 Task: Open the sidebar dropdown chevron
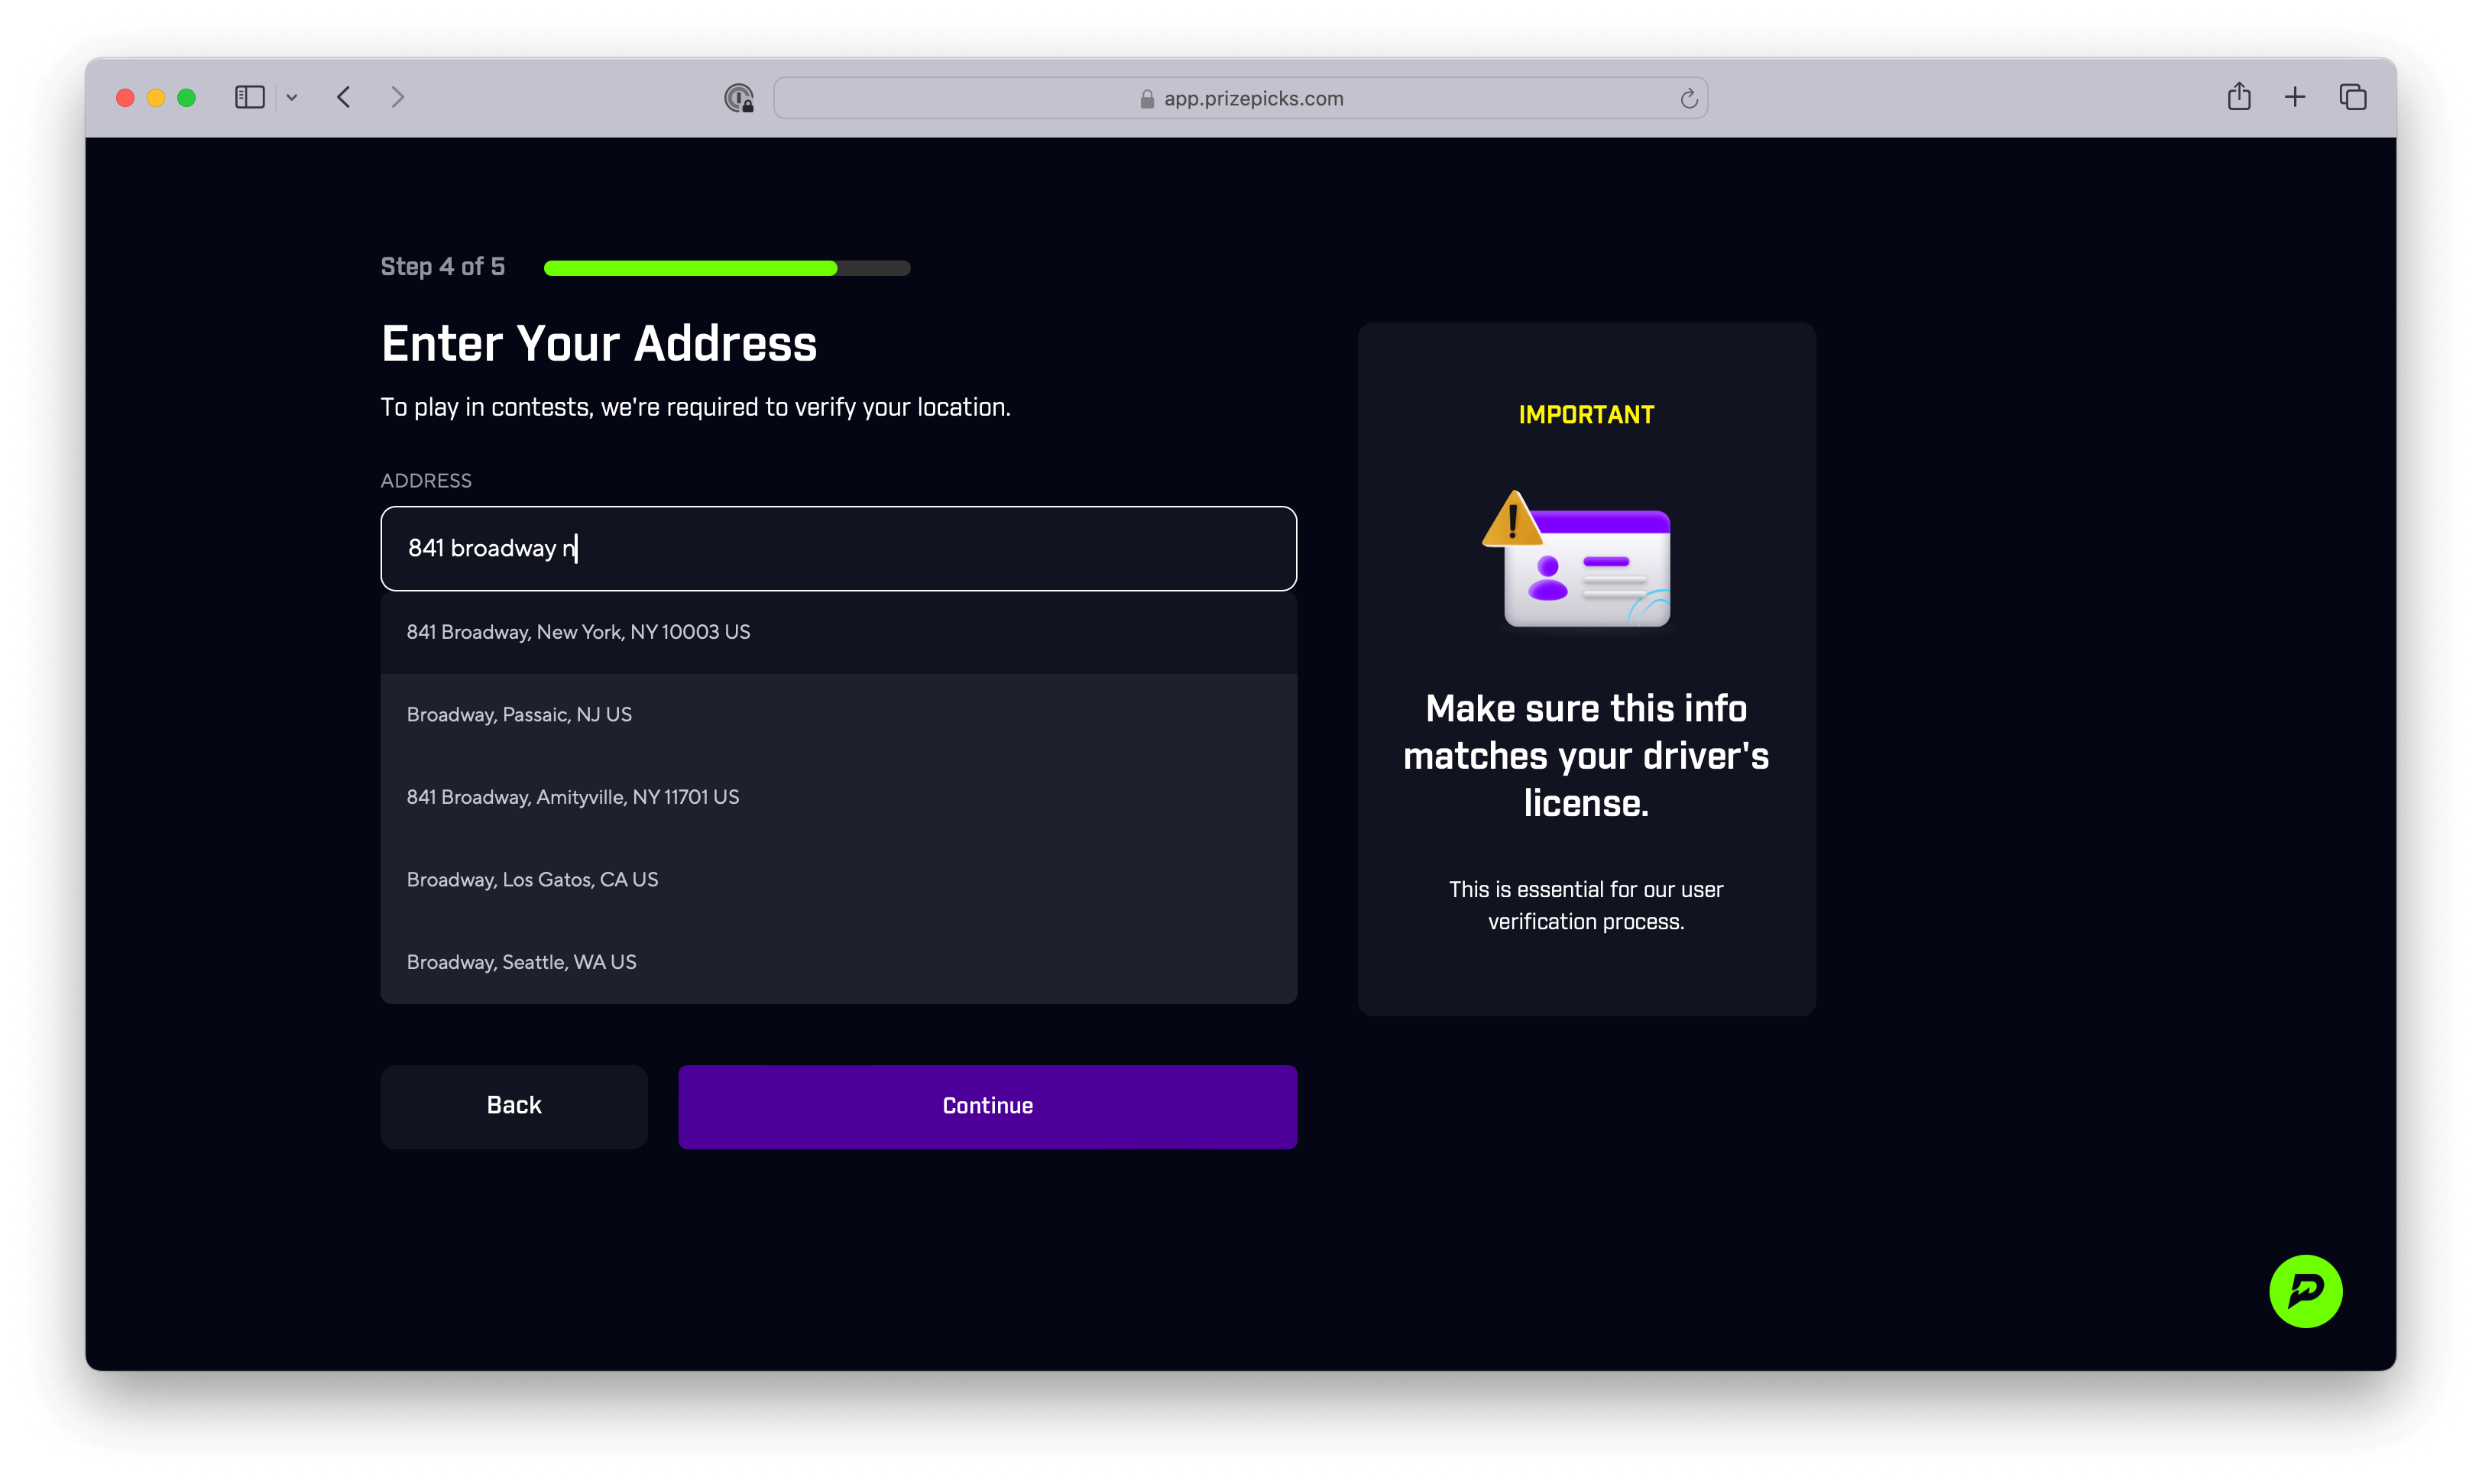292,98
